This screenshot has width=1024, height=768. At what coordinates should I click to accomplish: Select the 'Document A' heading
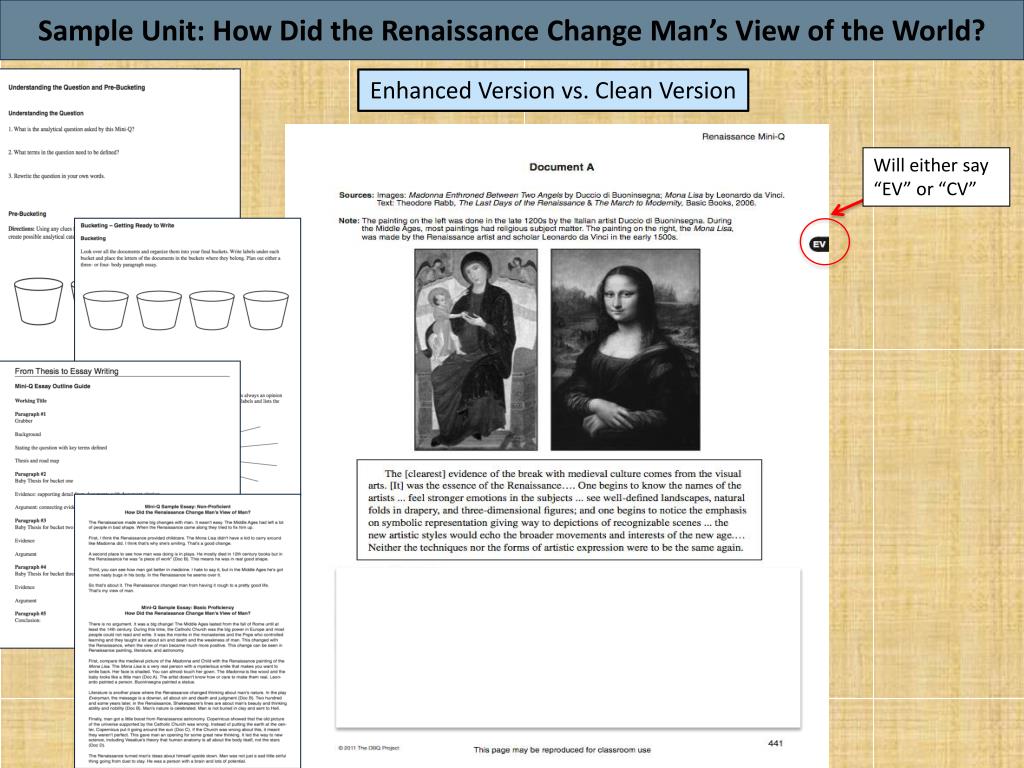click(562, 167)
